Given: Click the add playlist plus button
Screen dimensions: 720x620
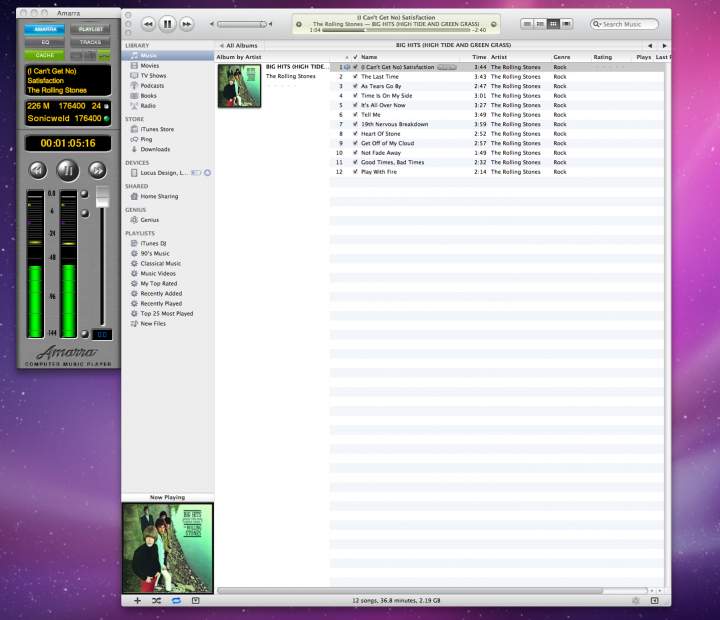Looking at the screenshot, I should tap(137, 601).
